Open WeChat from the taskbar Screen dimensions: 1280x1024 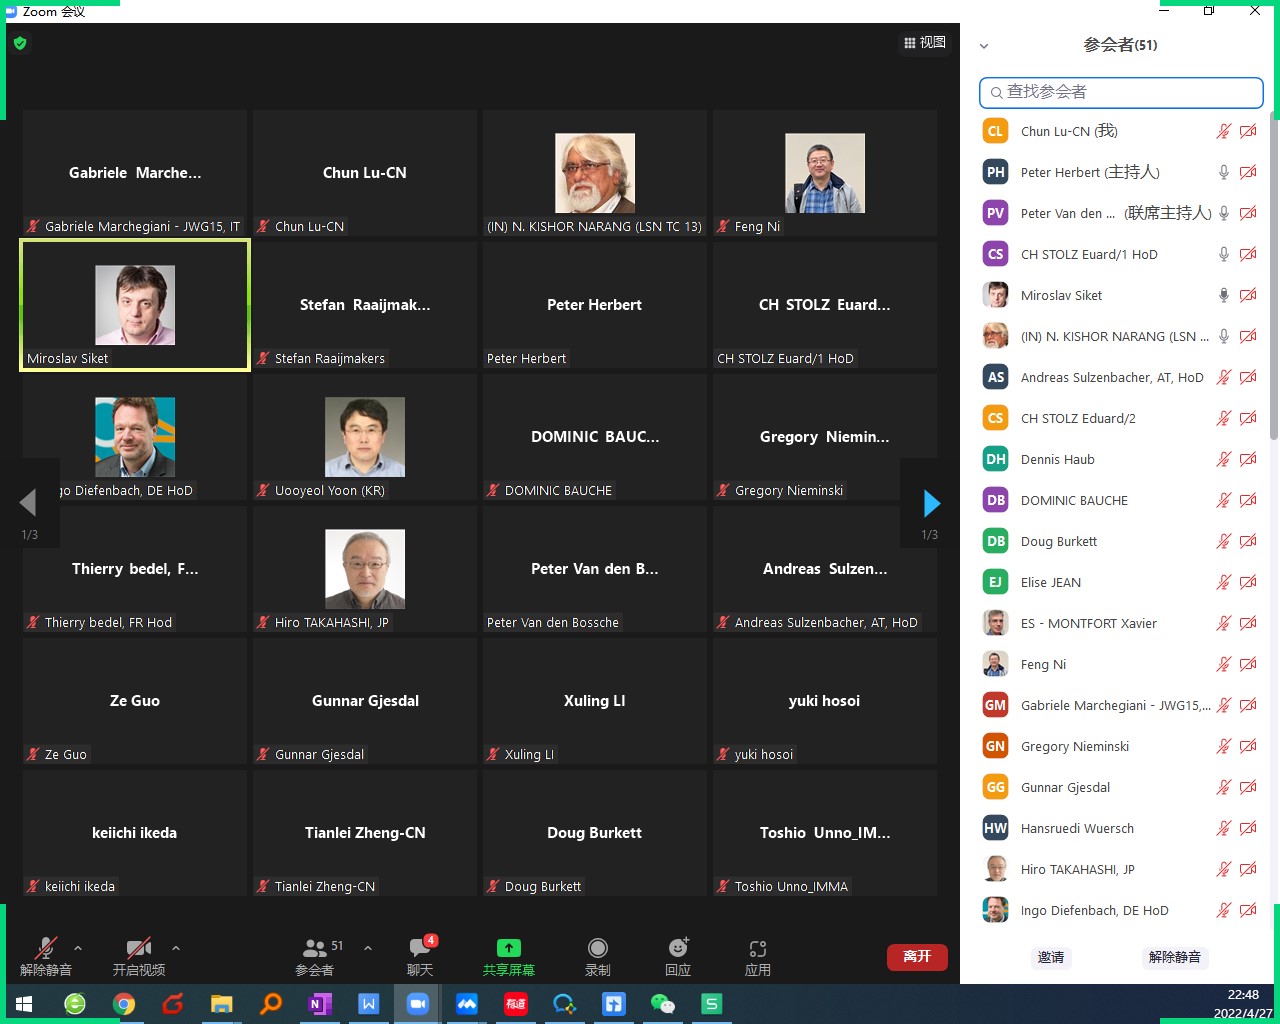662,1004
